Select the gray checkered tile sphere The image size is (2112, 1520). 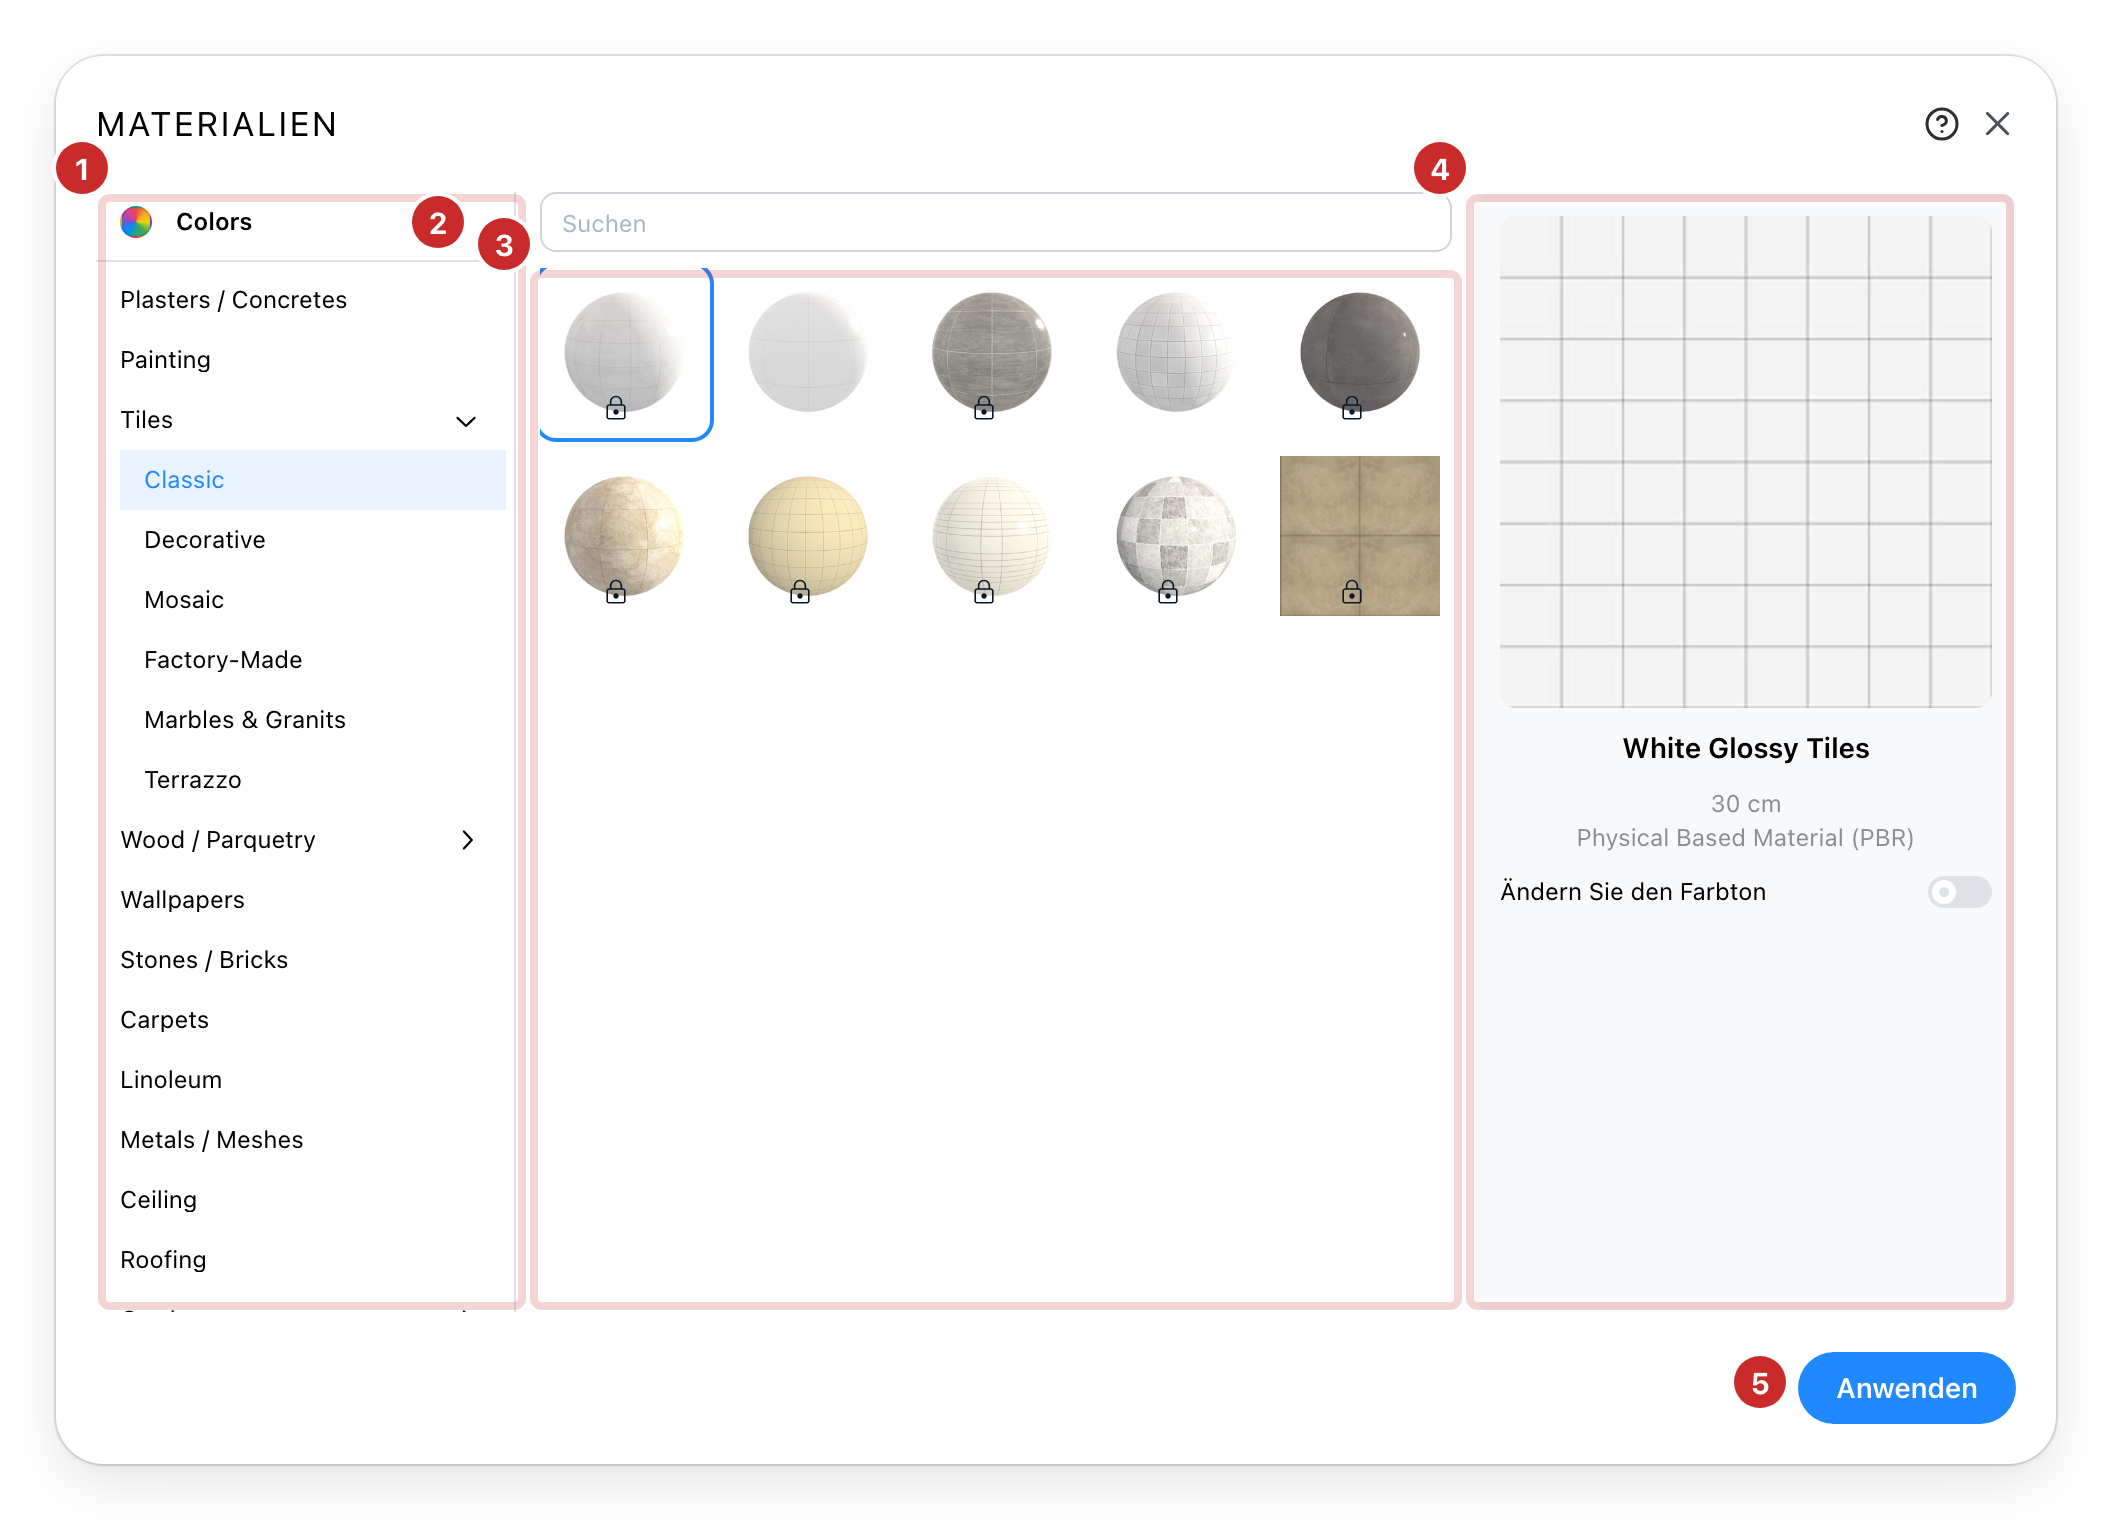tap(1176, 536)
